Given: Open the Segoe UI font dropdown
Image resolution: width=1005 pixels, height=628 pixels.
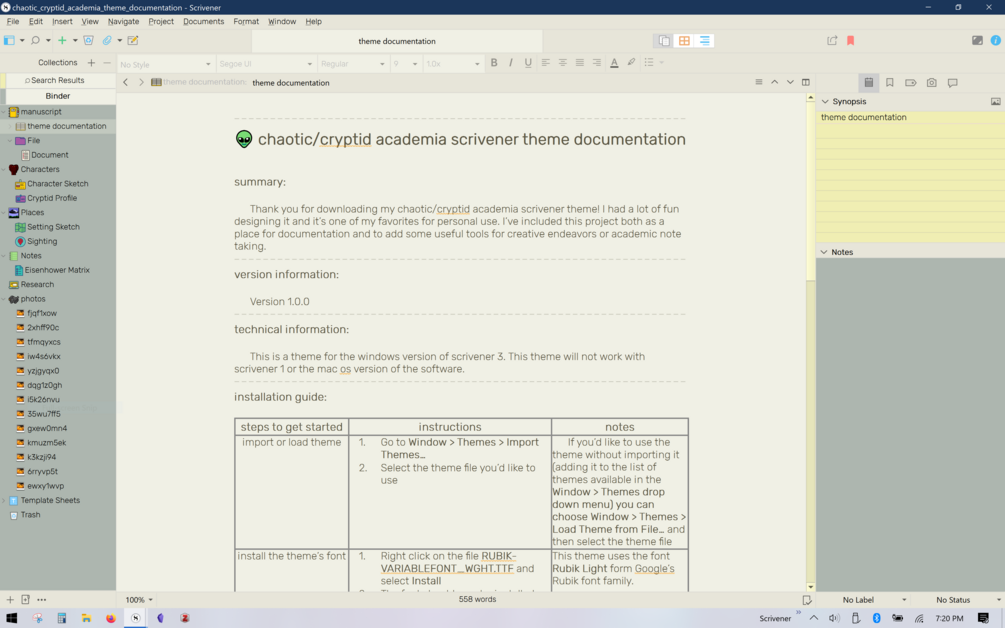Looking at the screenshot, I should tap(266, 64).
